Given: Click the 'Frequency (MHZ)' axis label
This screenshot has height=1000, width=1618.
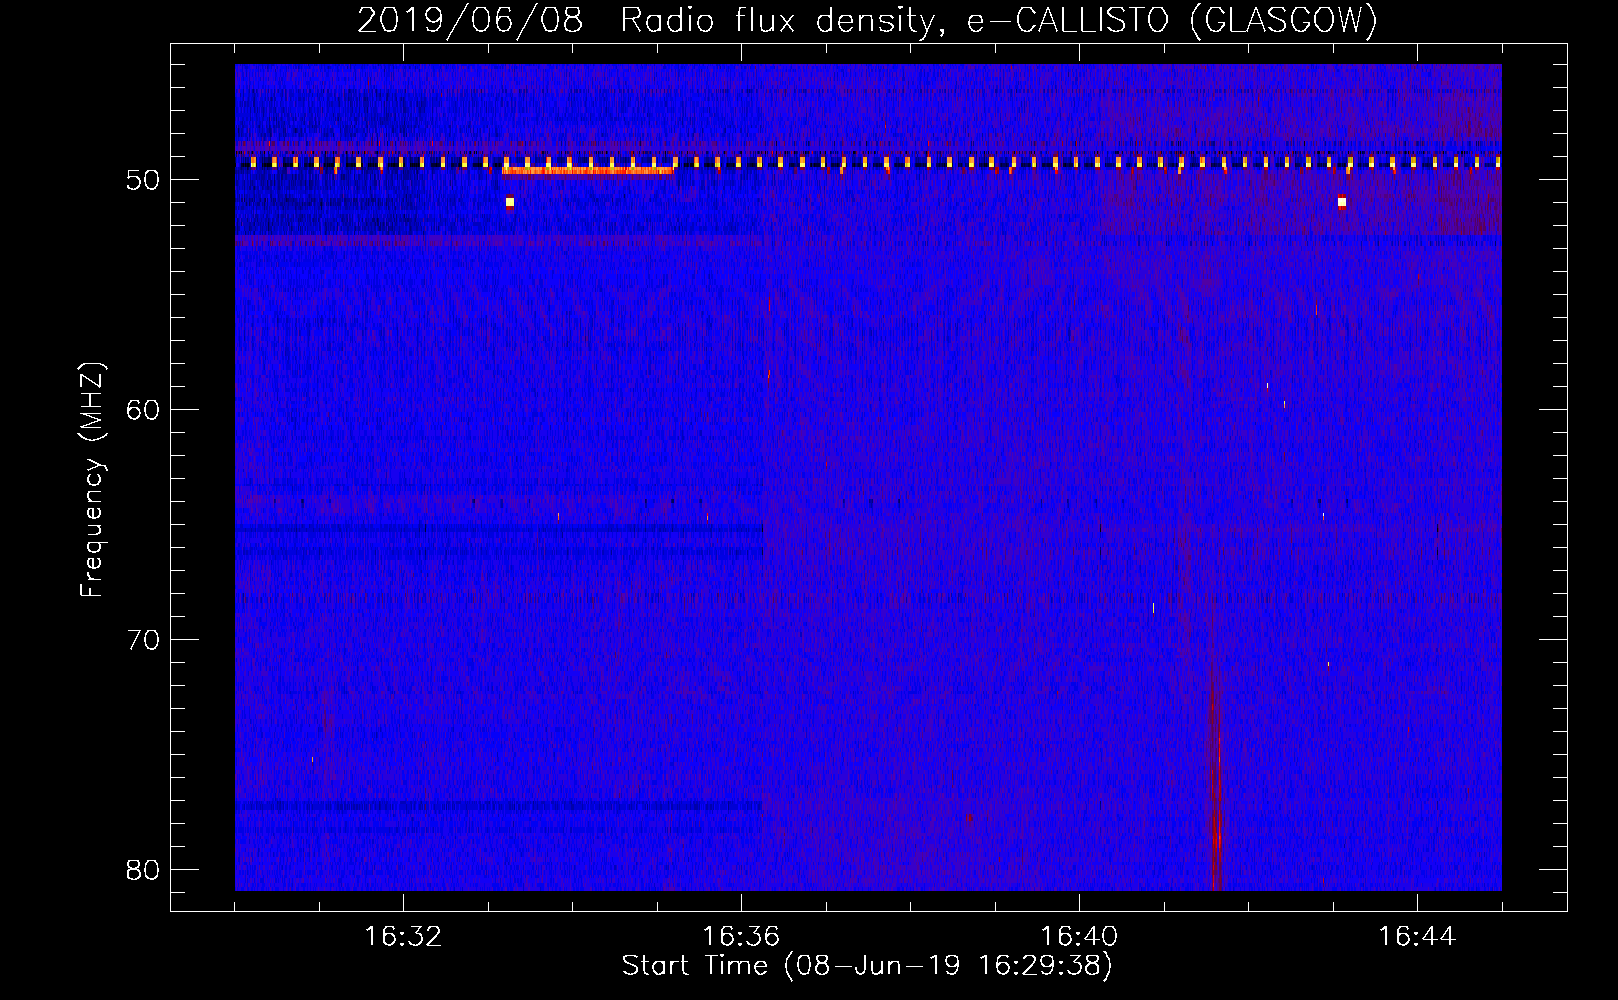Looking at the screenshot, I should click(92, 479).
